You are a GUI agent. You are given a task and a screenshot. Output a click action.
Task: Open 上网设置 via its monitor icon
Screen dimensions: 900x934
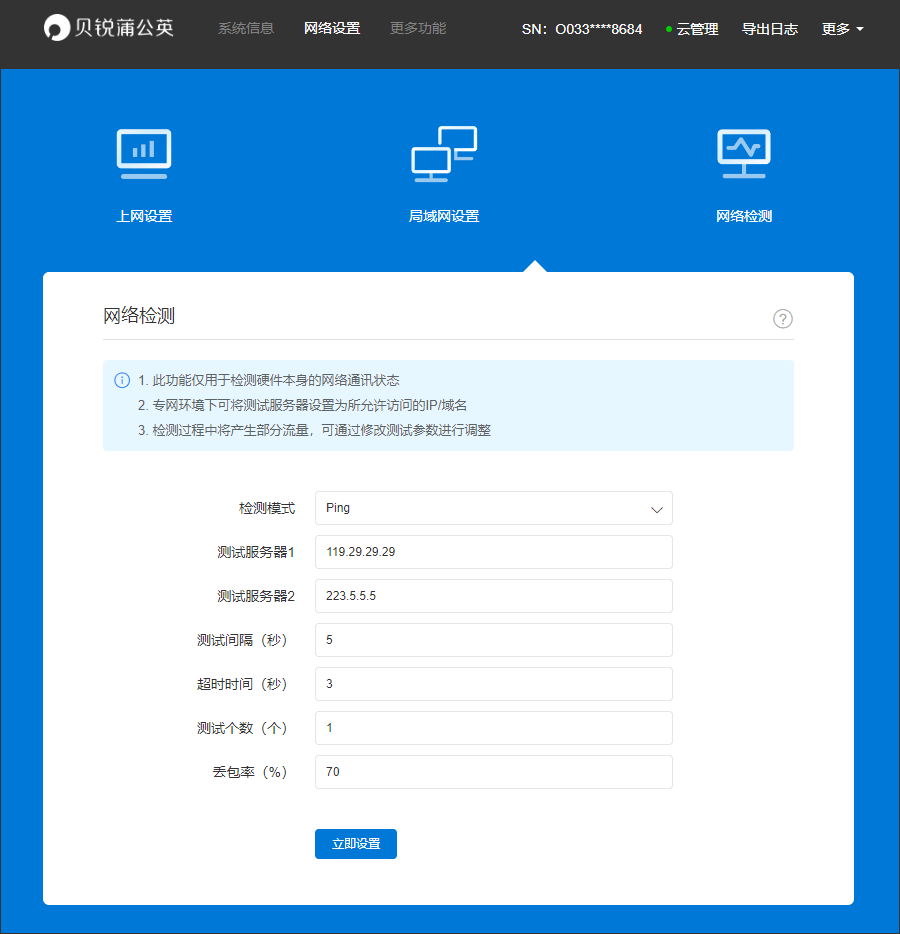[x=143, y=152]
